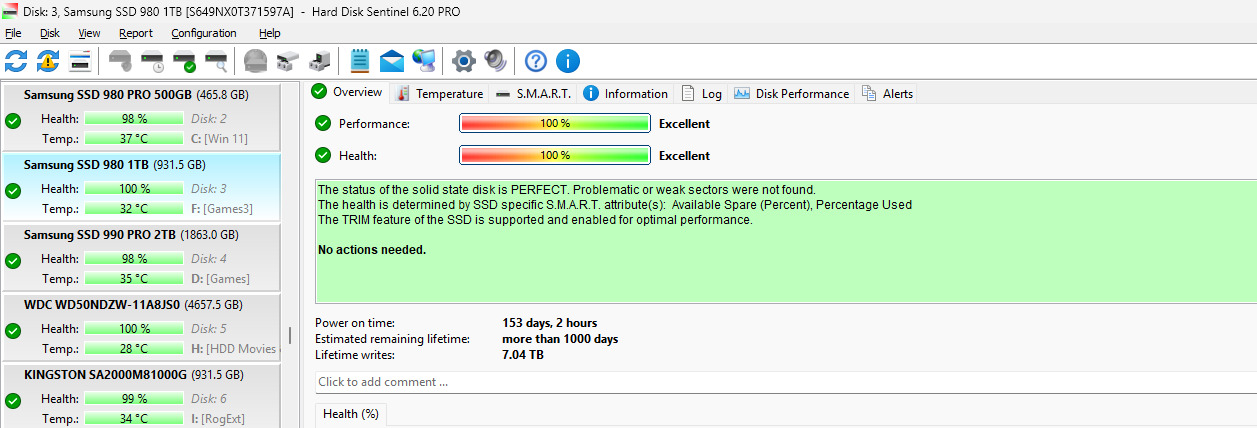Select the Health (%) graph tab
Viewport: 1257px width, 428px height.
351,414
